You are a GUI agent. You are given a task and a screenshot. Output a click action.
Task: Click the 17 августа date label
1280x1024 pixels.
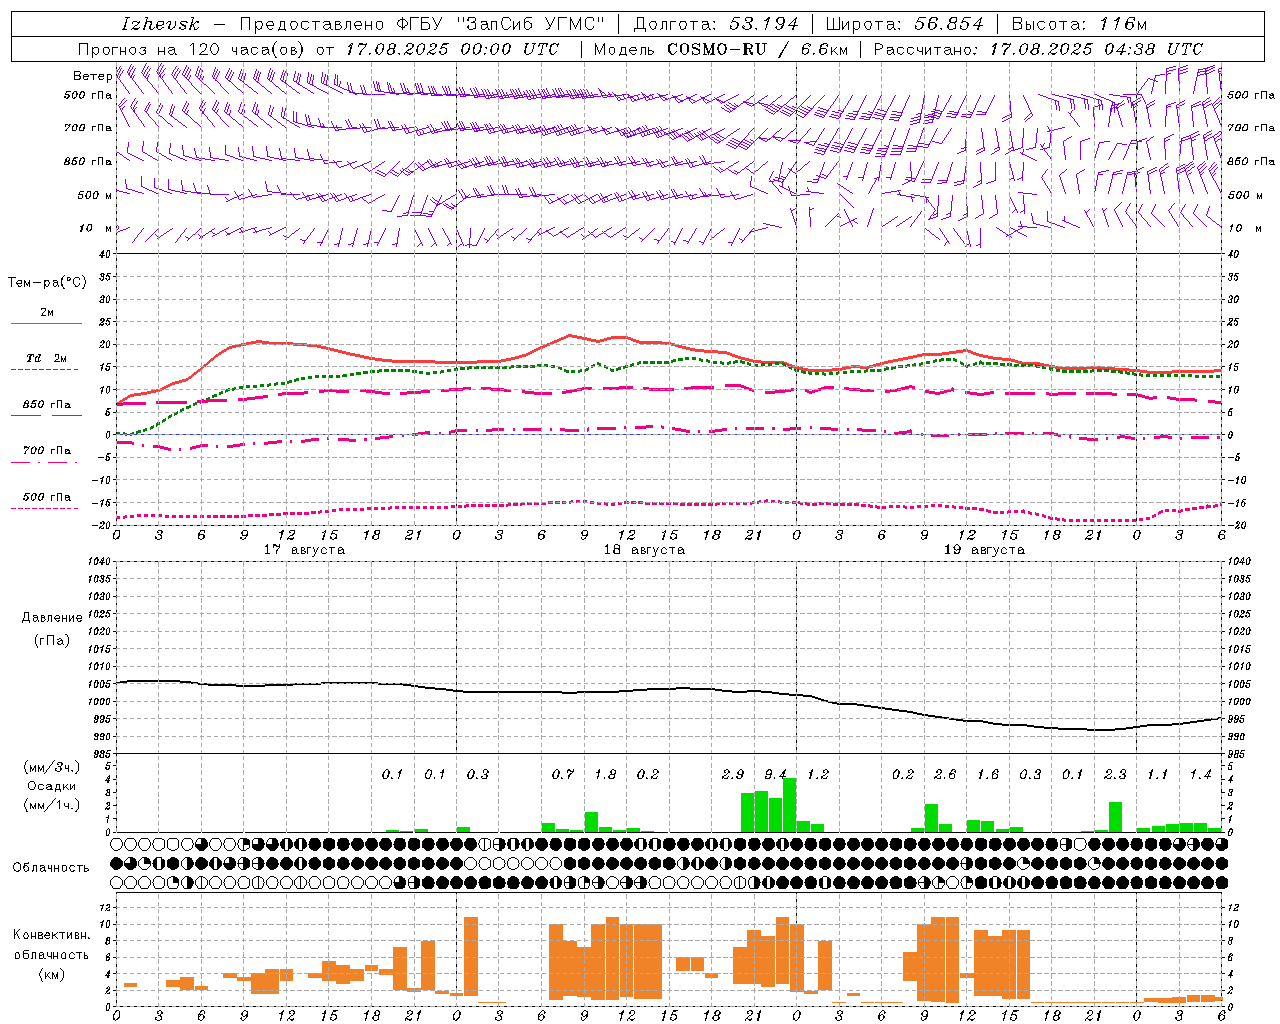304,550
